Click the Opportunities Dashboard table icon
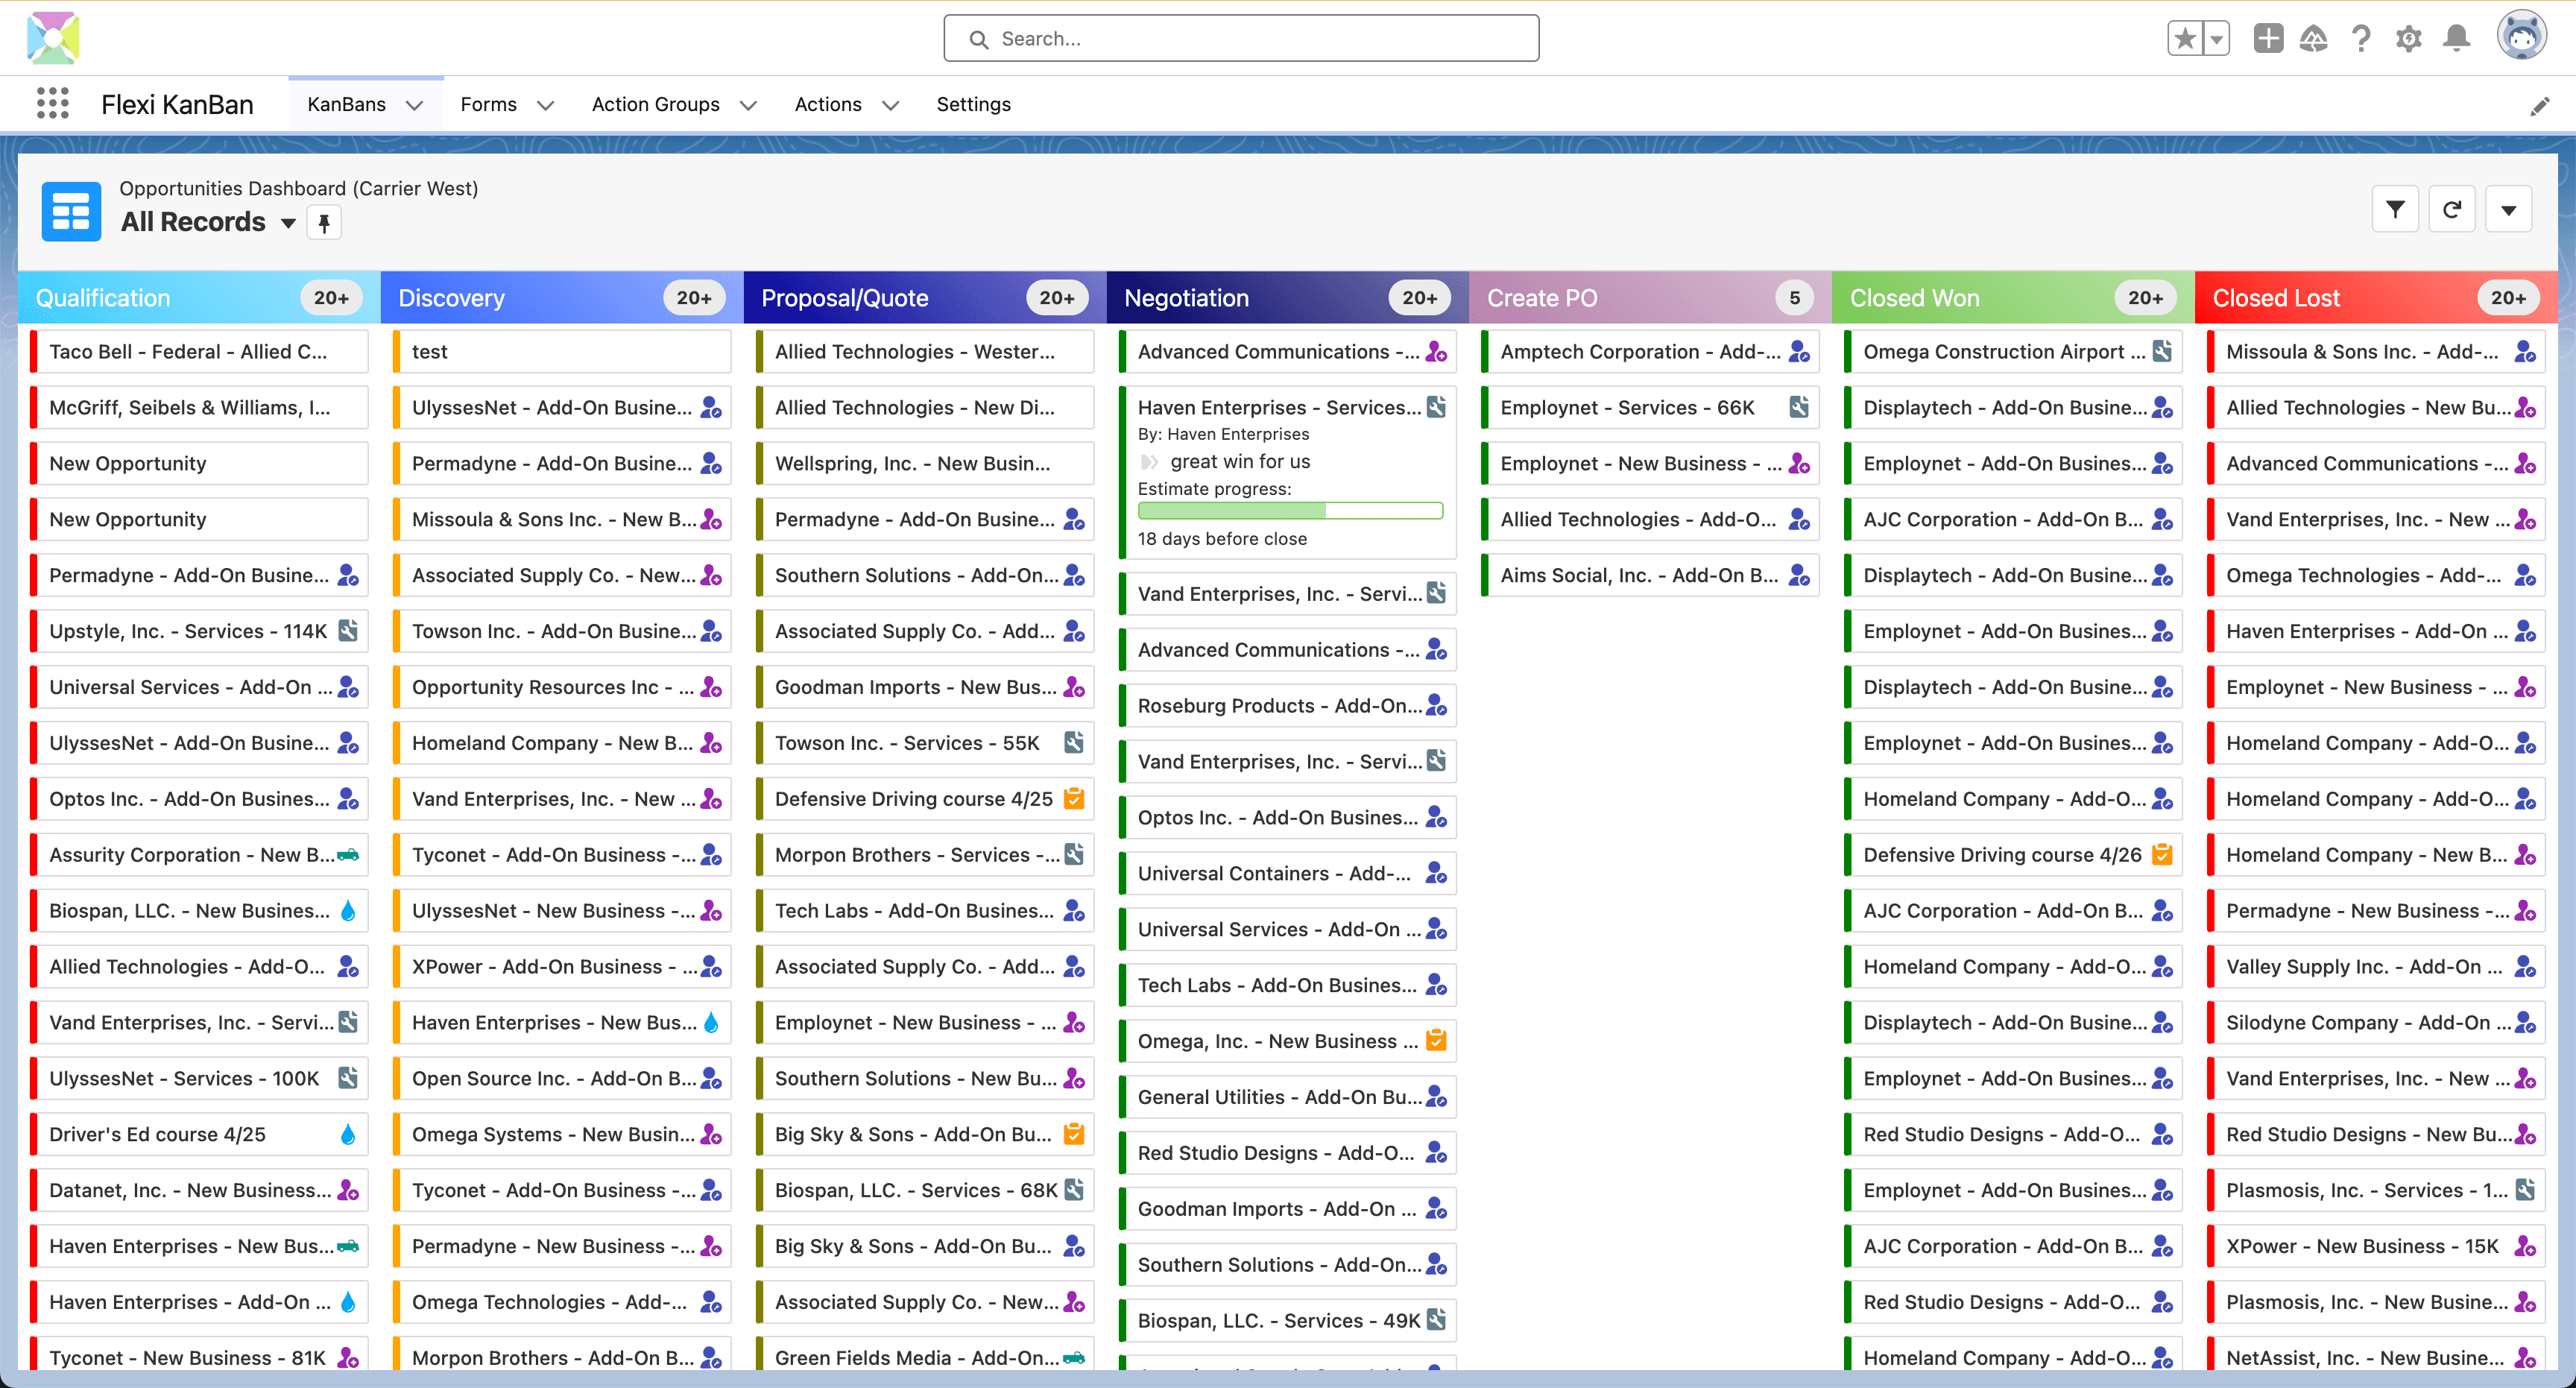The width and height of the screenshot is (2576, 1388). click(71, 211)
